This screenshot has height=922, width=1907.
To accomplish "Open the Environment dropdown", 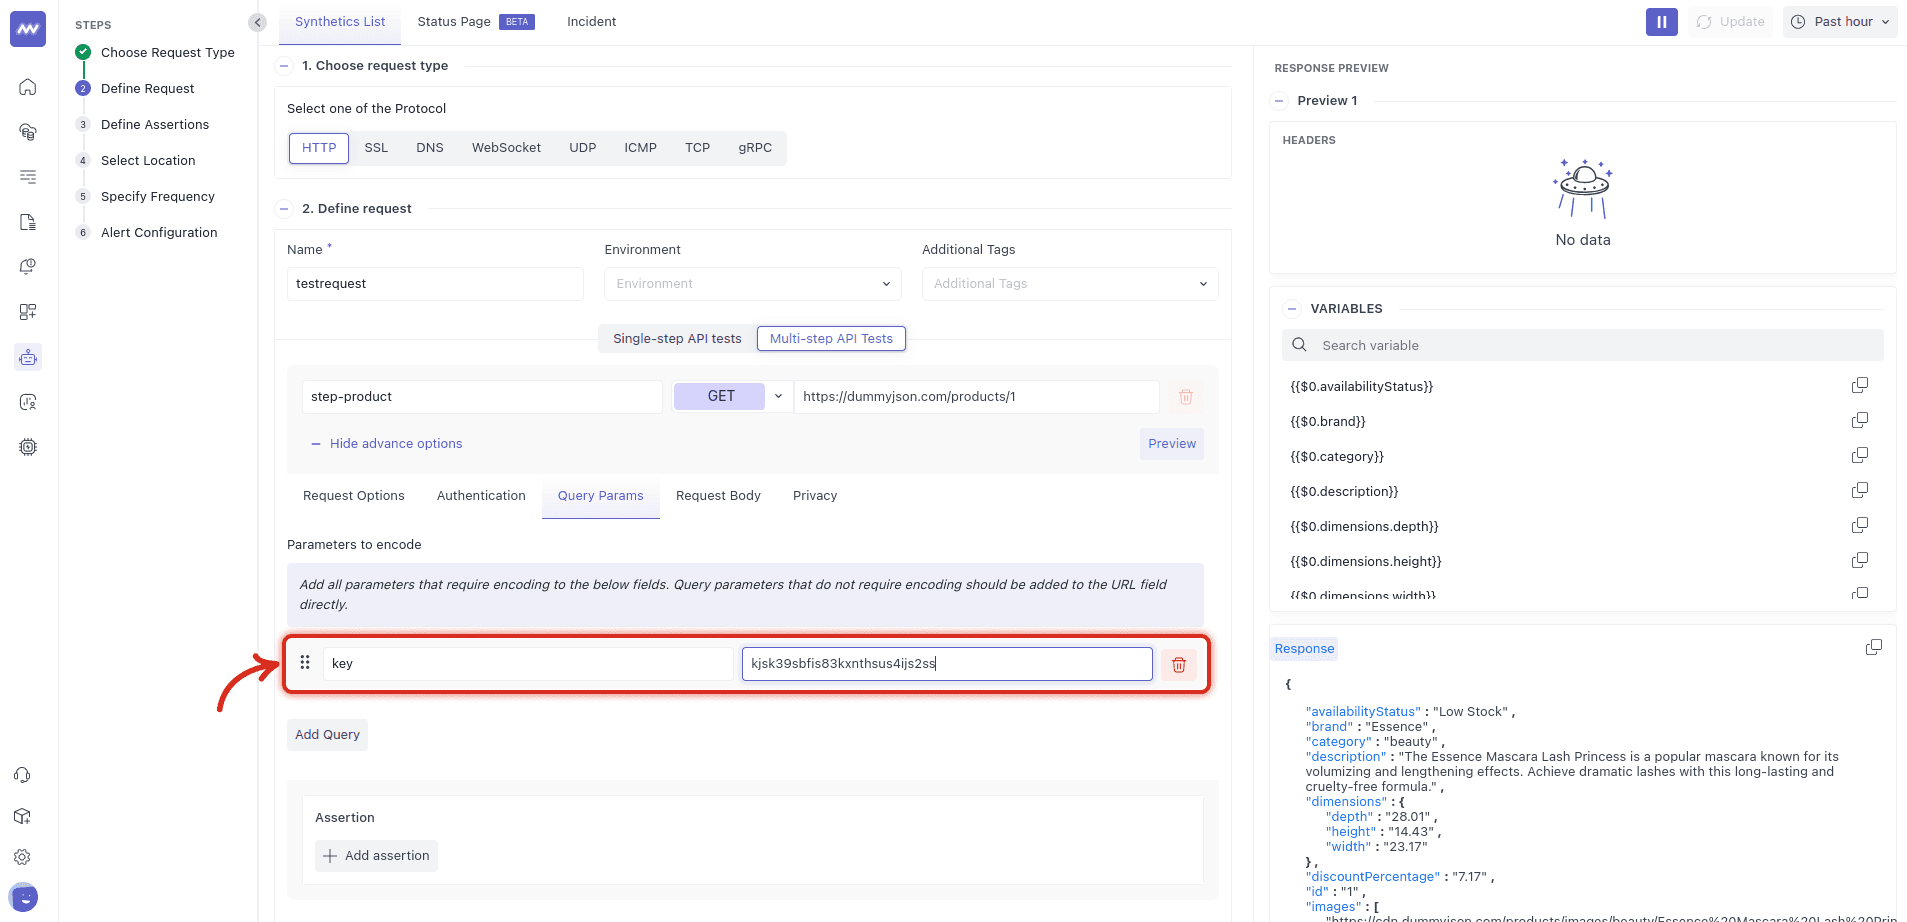I will 752,284.
